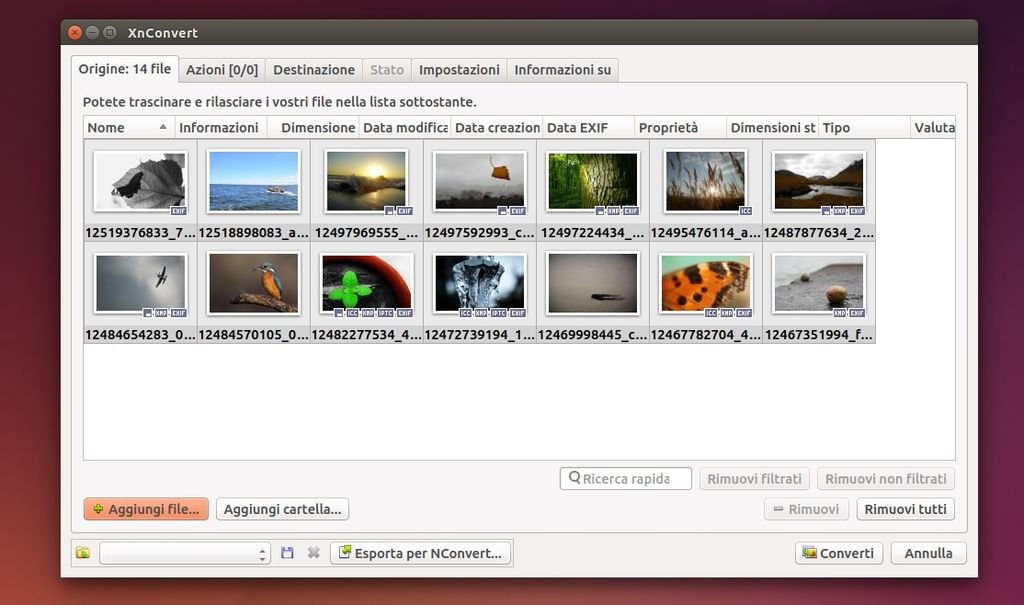Sort list by the Dimensione column header
1024x605 pixels.
tap(317, 128)
